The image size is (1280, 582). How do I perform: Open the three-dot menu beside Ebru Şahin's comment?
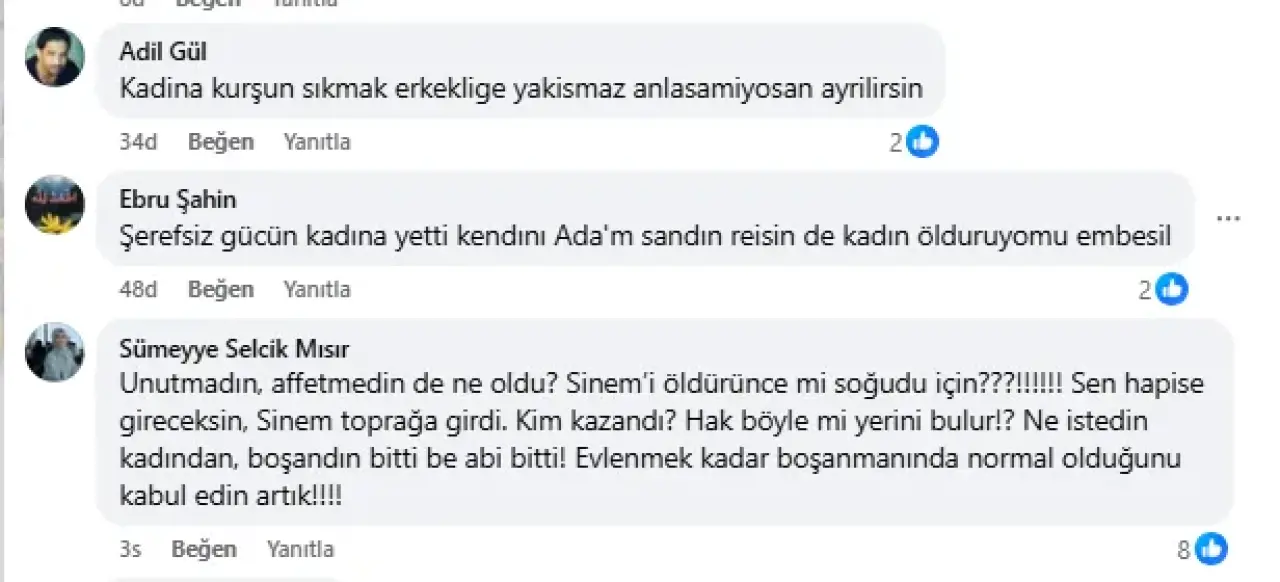pos(1229,218)
